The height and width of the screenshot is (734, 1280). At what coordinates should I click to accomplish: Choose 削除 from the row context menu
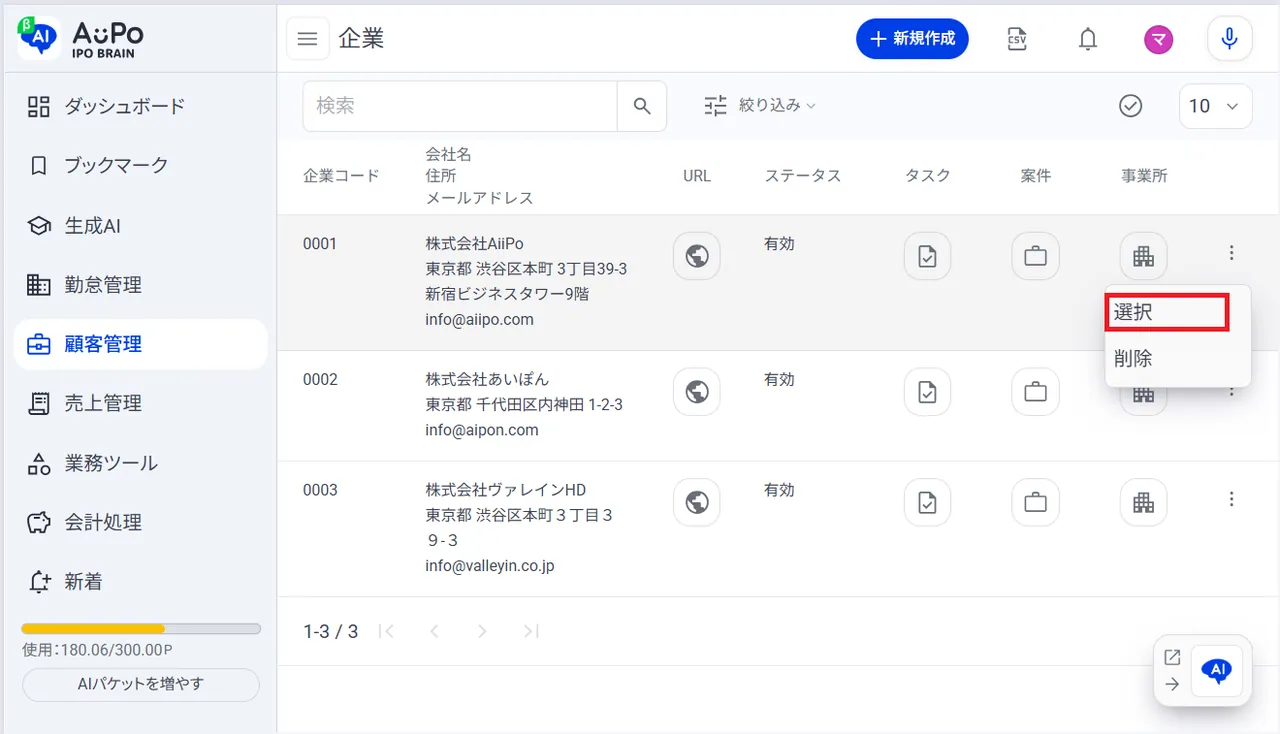pyautogui.click(x=1178, y=359)
